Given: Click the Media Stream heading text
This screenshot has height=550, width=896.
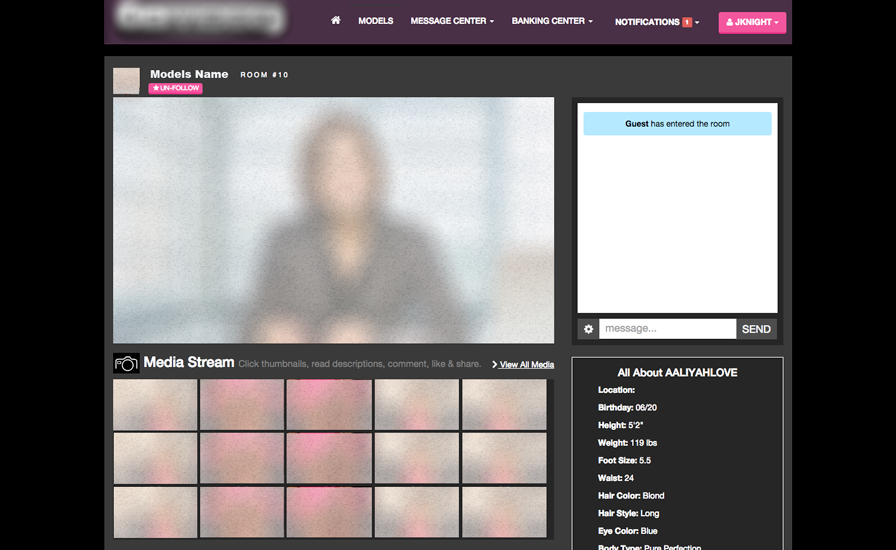Looking at the screenshot, I should tap(189, 362).
